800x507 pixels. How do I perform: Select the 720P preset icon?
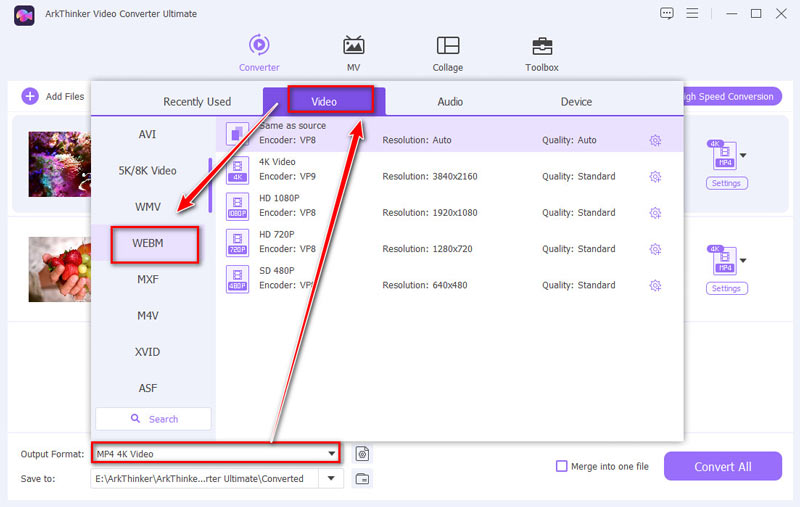click(x=237, y=242)
